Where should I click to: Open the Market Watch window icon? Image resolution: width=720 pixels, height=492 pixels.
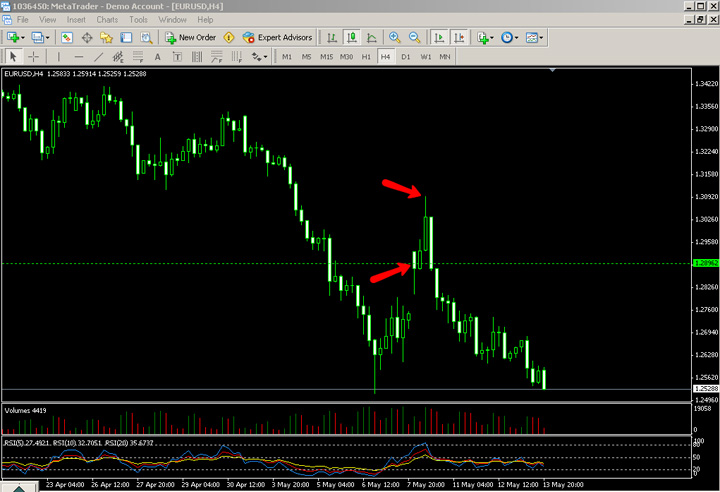(67, 37)
